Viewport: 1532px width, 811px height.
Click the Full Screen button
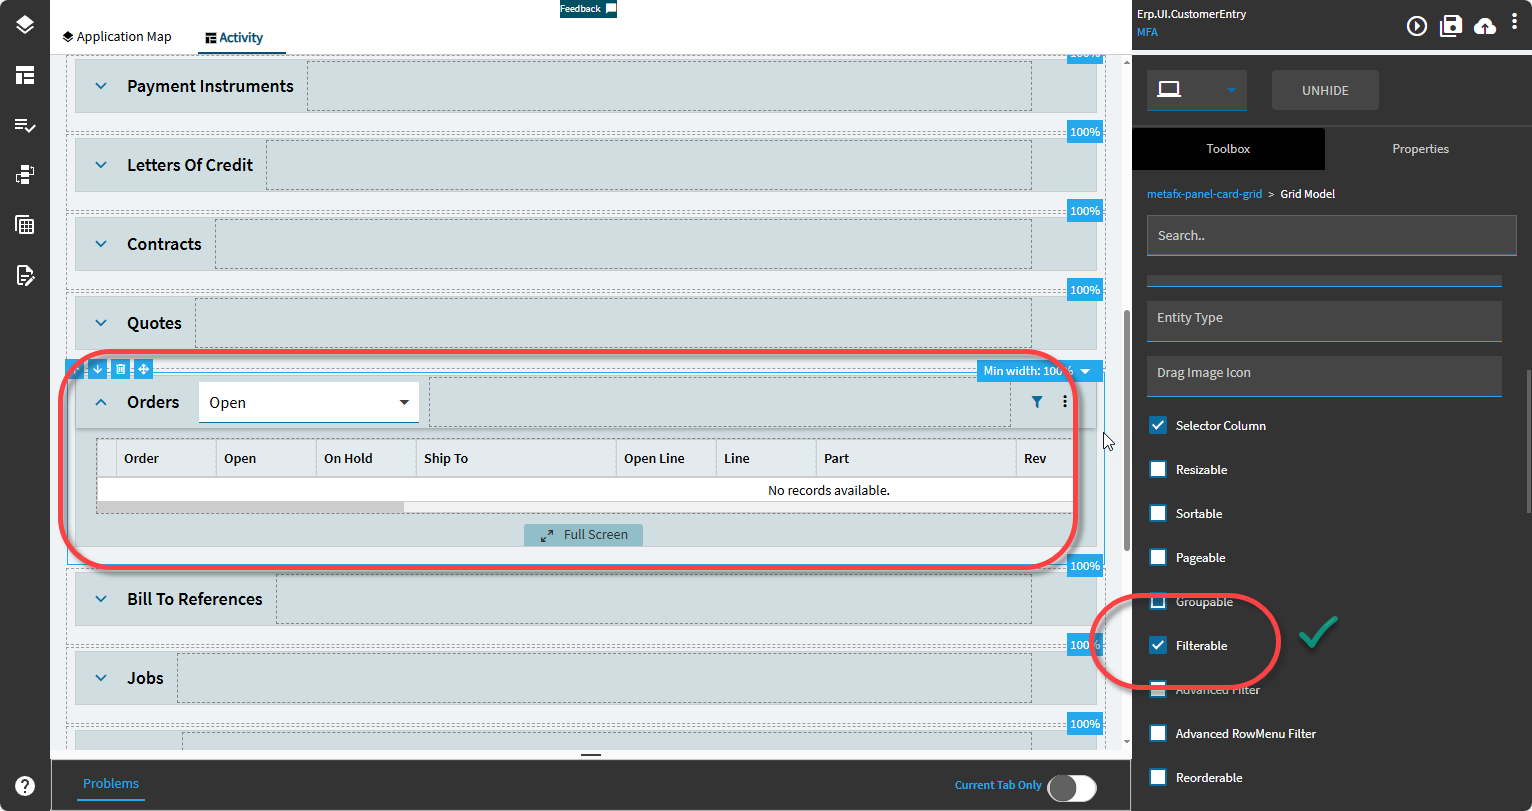coord(583,535)
